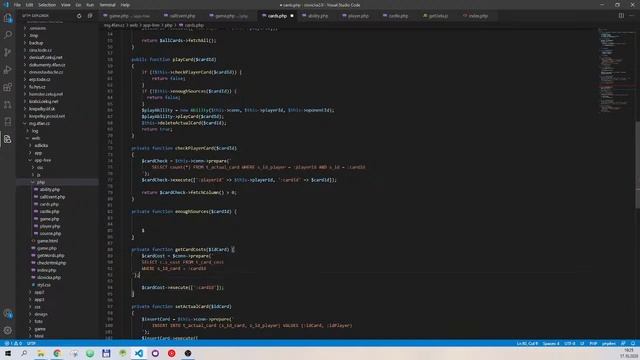Image resolution: width=640 pixels, height=360 pixels.
Task: Open ability.php in the file tree
Action: click(x=50, y=189)
